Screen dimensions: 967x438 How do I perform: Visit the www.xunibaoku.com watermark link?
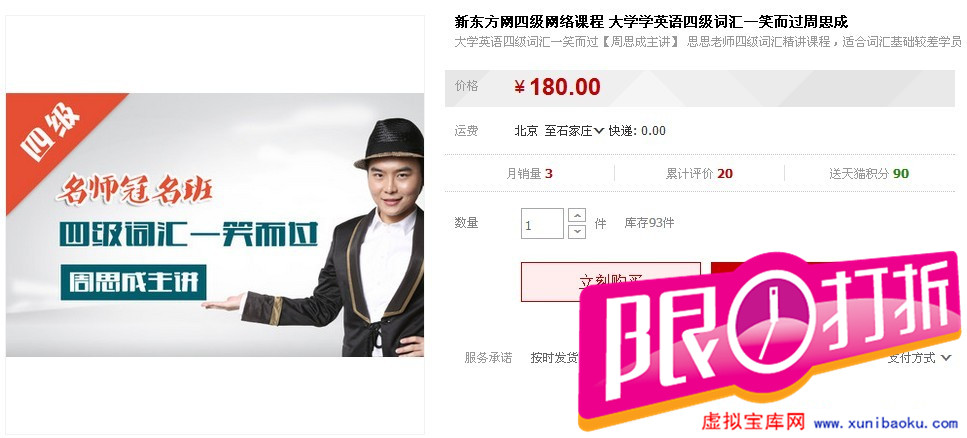tap(886, 424)
